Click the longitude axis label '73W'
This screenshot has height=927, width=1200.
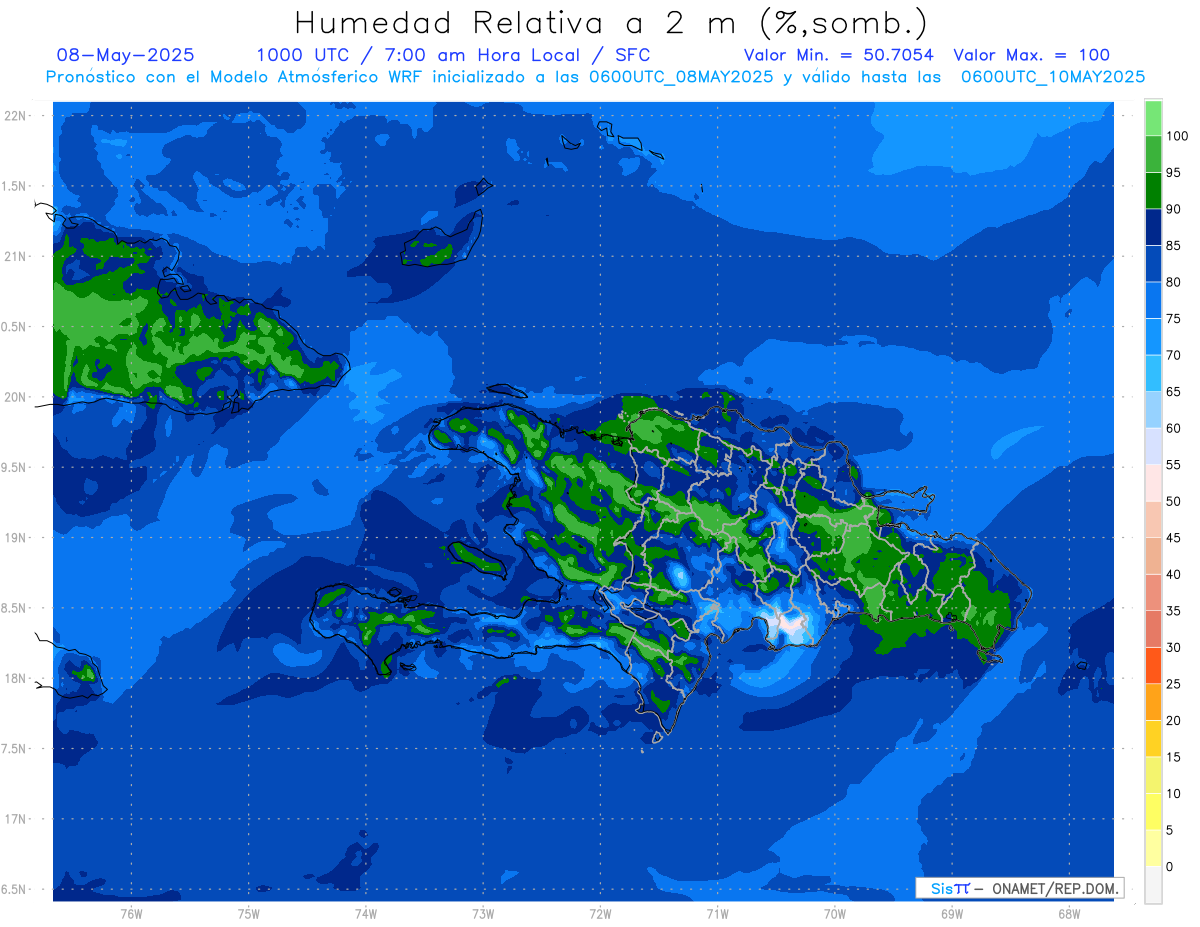(x=483, y=913)
